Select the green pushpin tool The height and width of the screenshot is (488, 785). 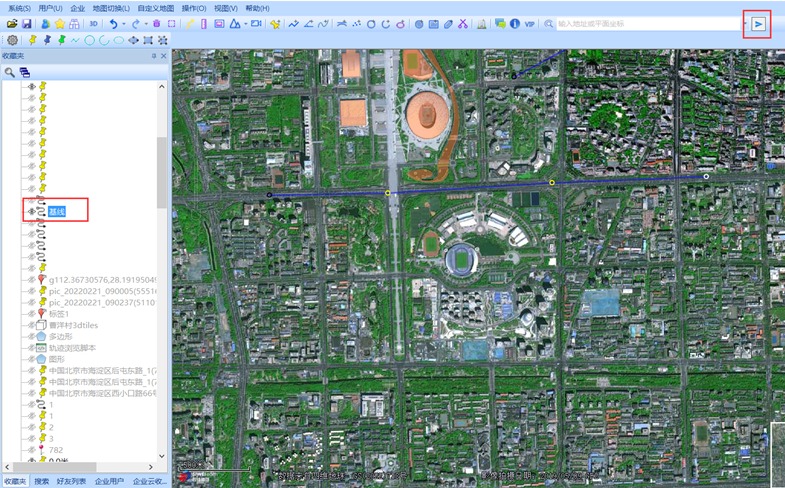pos(61,40)
